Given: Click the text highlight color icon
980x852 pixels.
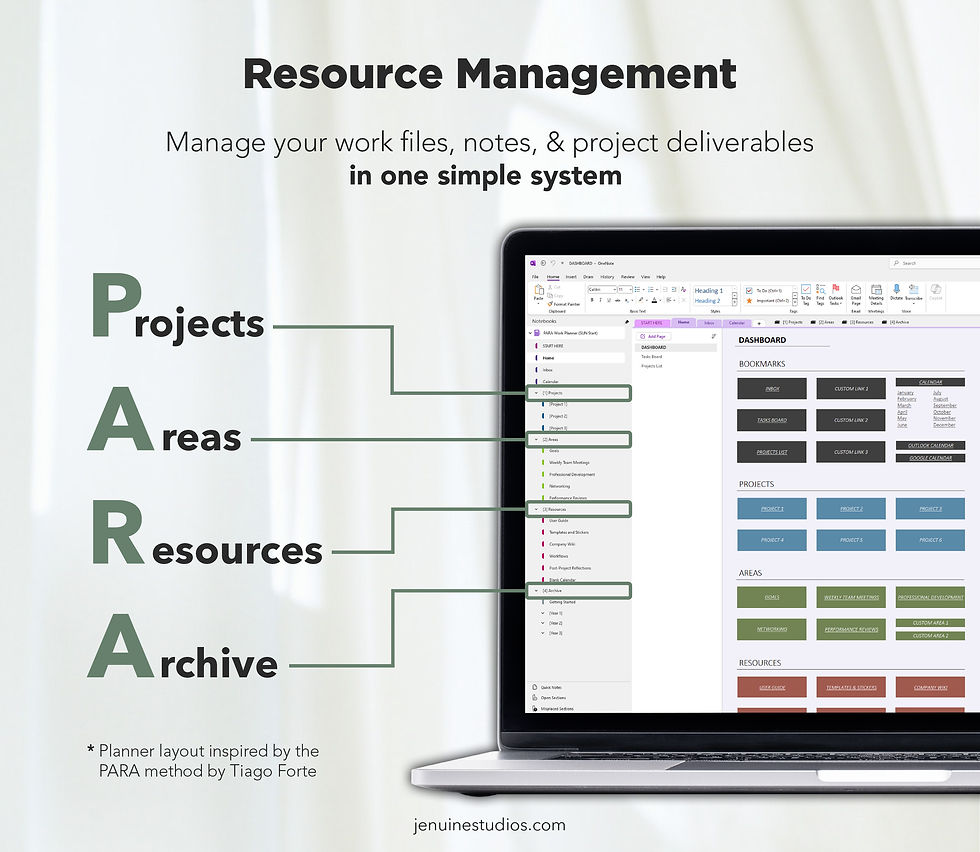Looking at the screenshot, I should coord(641,299).
